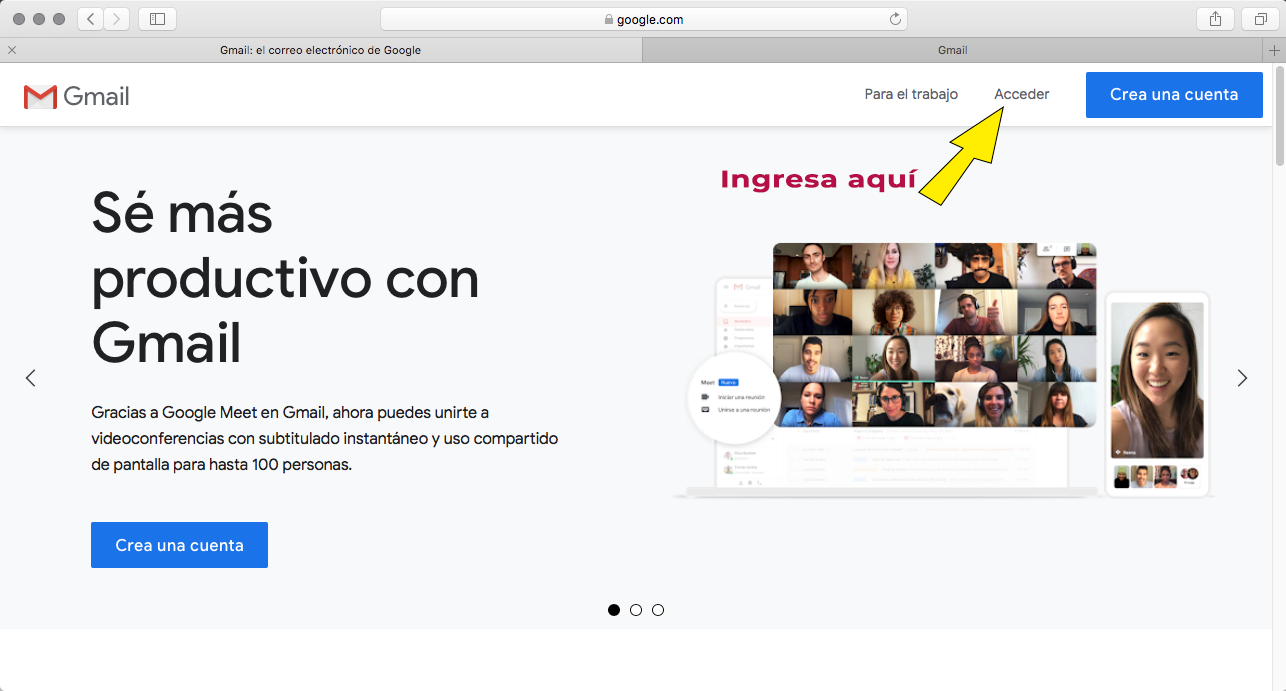Viewport: 1286px width, 691px height.
Task: Go back with Safari's back arrow
Action: tap(90, 19)
